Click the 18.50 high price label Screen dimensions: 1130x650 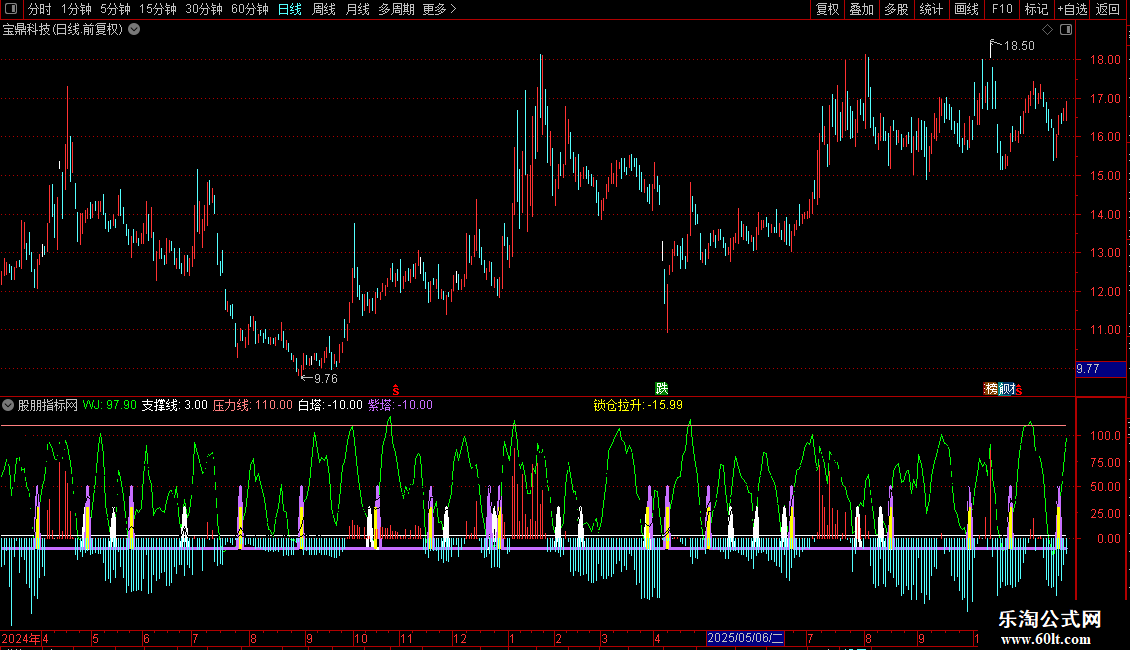point(1019,45)
